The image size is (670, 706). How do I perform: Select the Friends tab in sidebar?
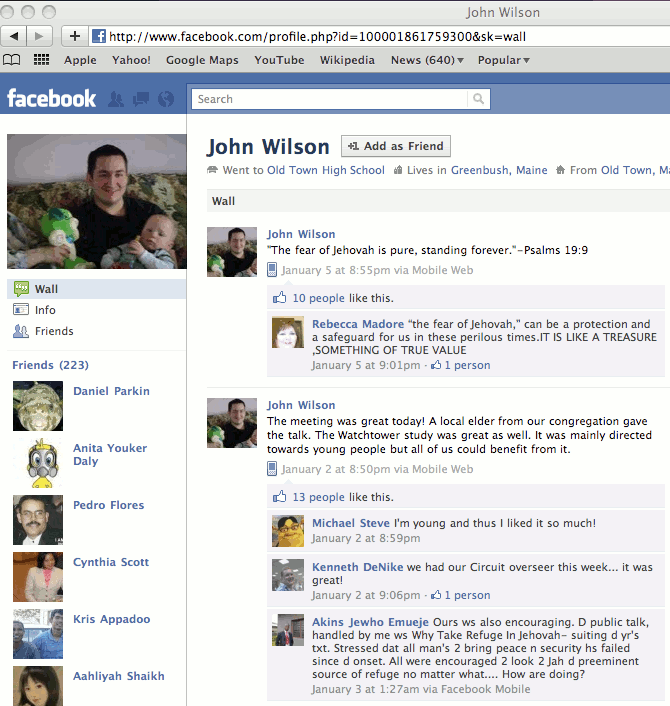coord(96,331)
